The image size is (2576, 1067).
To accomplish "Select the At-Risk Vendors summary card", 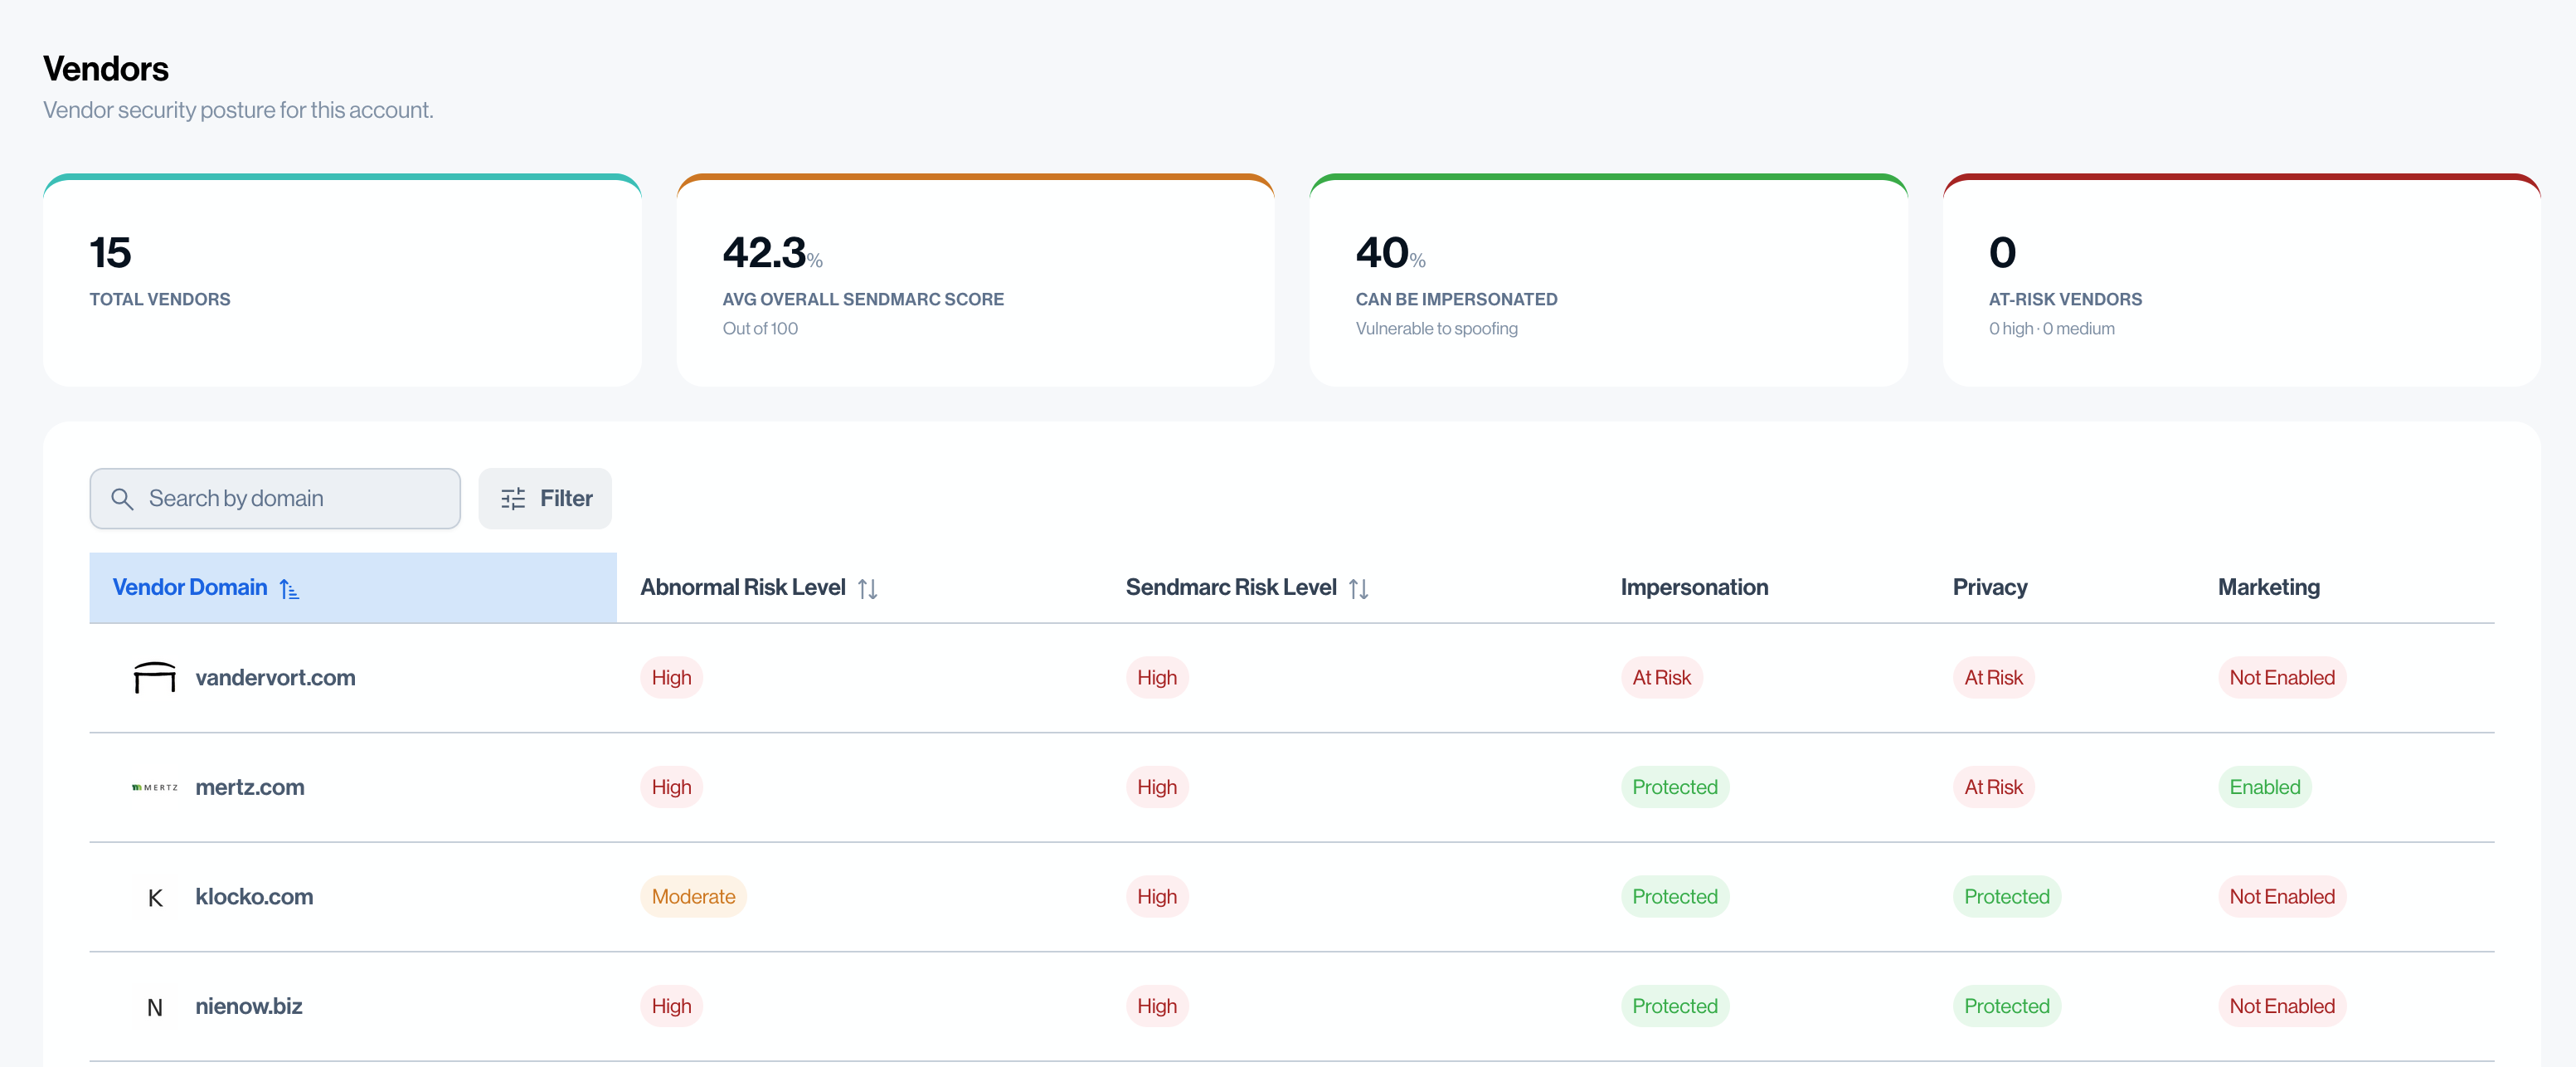I will pos(2240,280).
